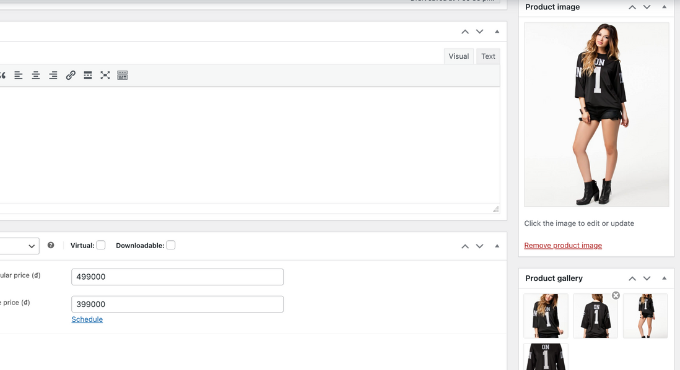Image resolution: width=680 pixels, height=370 pixels.
Task: Move product data panel down
Action: click(479, 246)
